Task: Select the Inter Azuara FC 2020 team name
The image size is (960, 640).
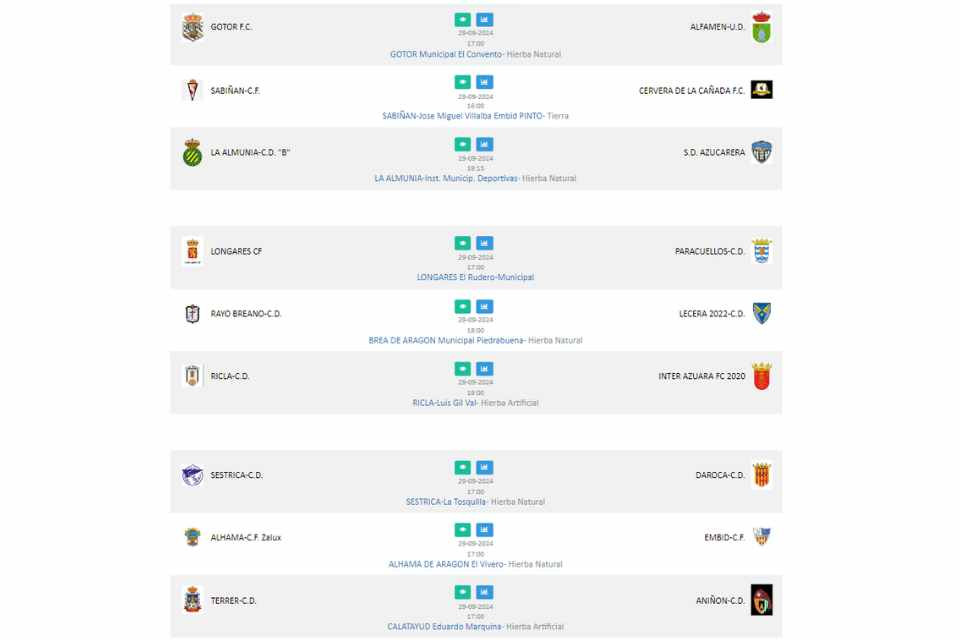Action: tap(702, 376)
